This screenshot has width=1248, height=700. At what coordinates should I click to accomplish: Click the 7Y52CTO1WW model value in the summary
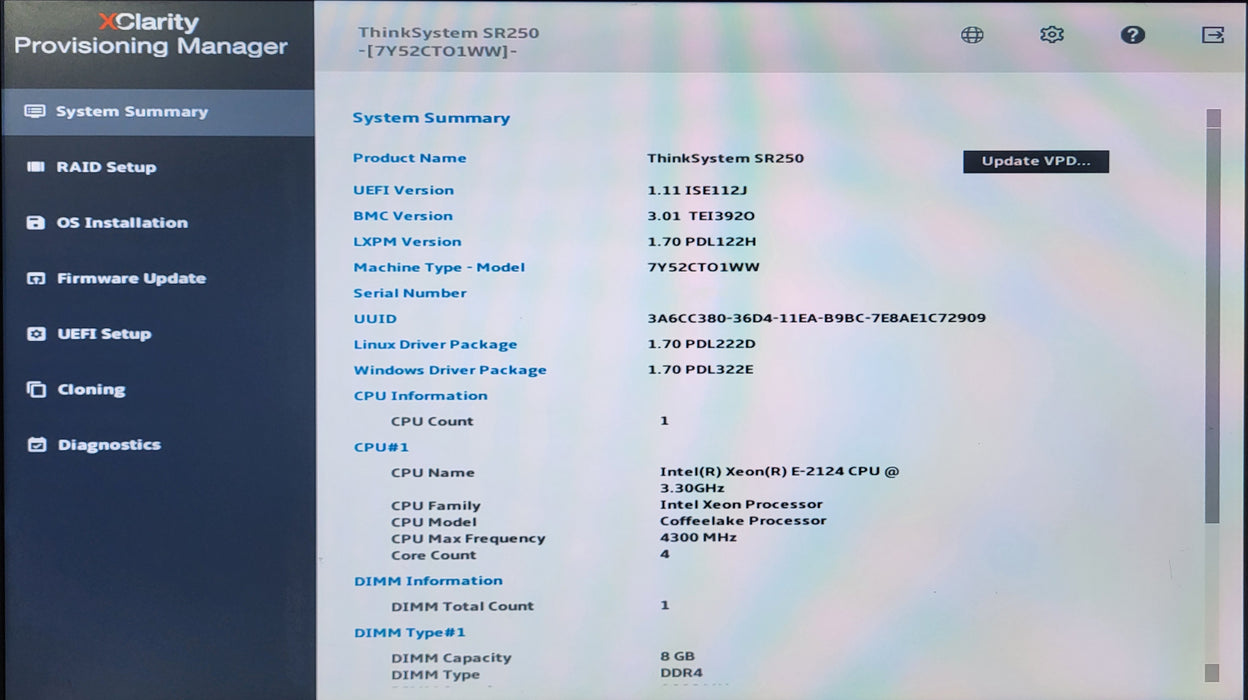pyautogui.click(x=704, y=268)
